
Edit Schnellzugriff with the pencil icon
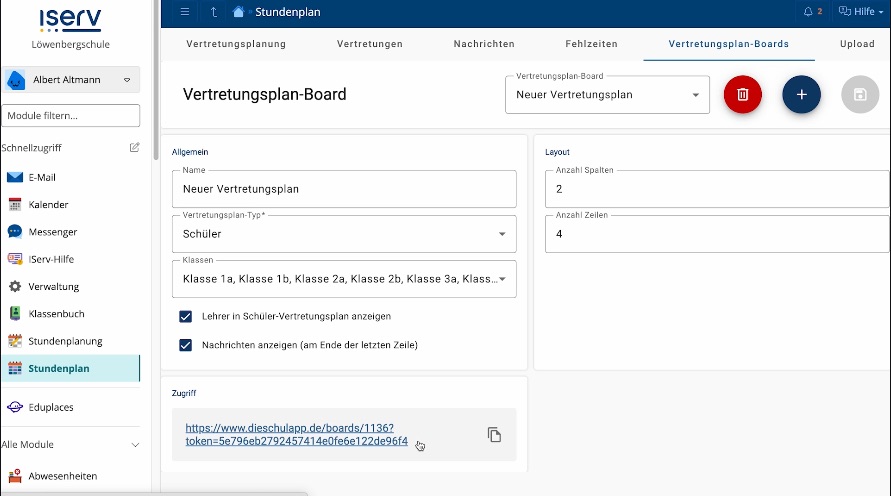click(134, 148)
